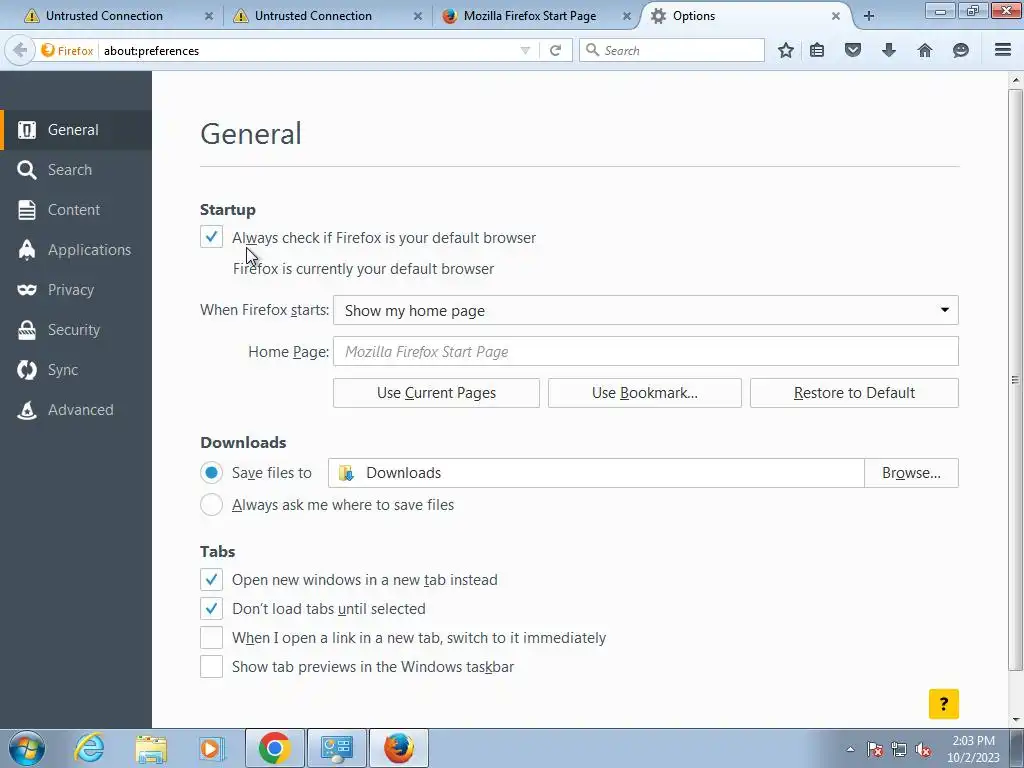Click the Firefox identity icon in URL bar
Screen dimensions: 1024x768
click(x=48, y=50)
